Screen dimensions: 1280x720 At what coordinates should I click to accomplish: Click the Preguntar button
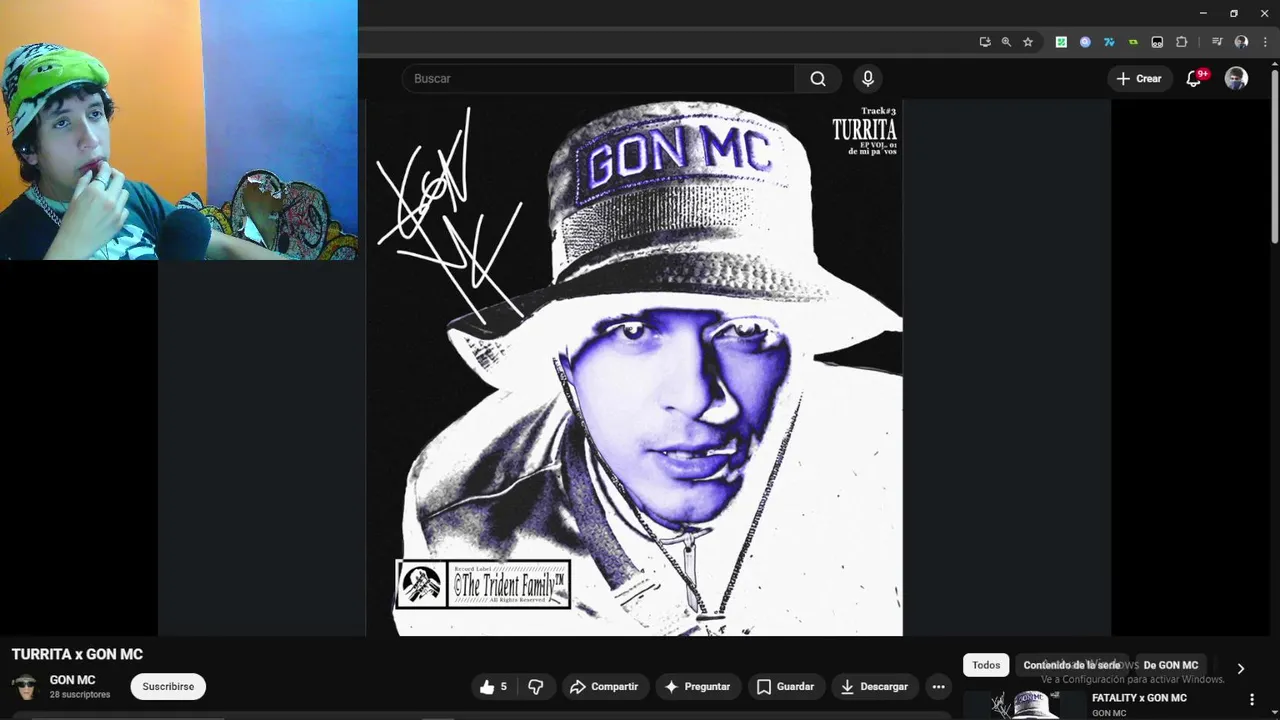[x=697, y=687]
